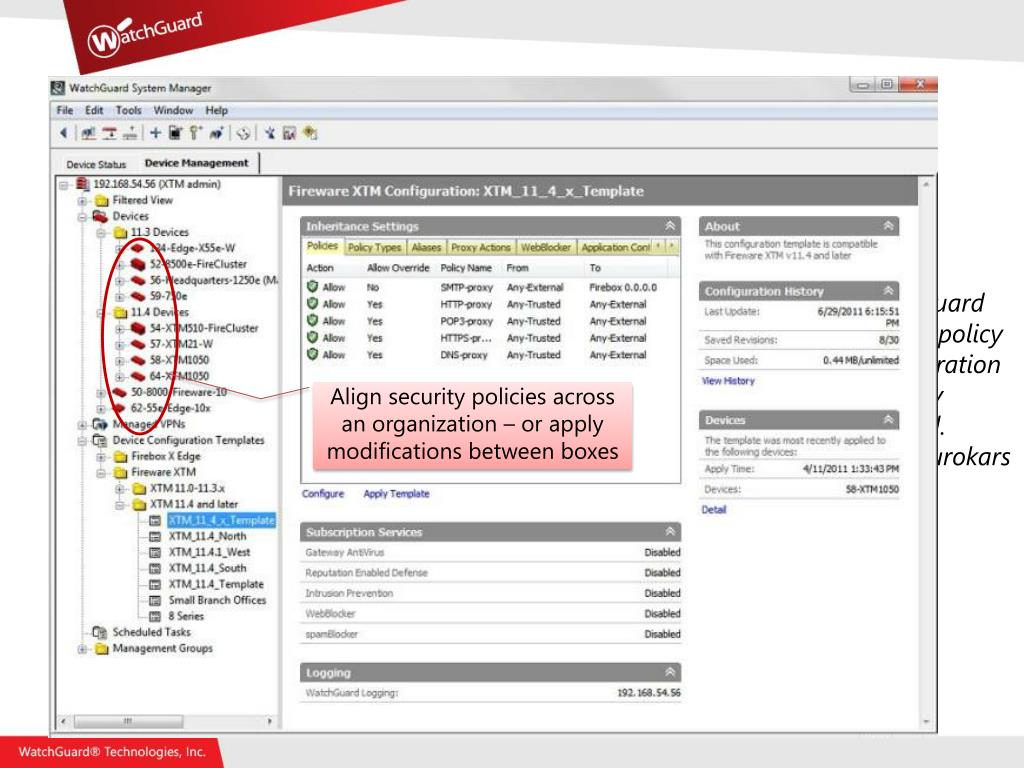This screenshot has height=768, width=1024.
Task: Select the XTM_11.4_Template tree item
Action: pyautogui.click(x=216, y=584)
